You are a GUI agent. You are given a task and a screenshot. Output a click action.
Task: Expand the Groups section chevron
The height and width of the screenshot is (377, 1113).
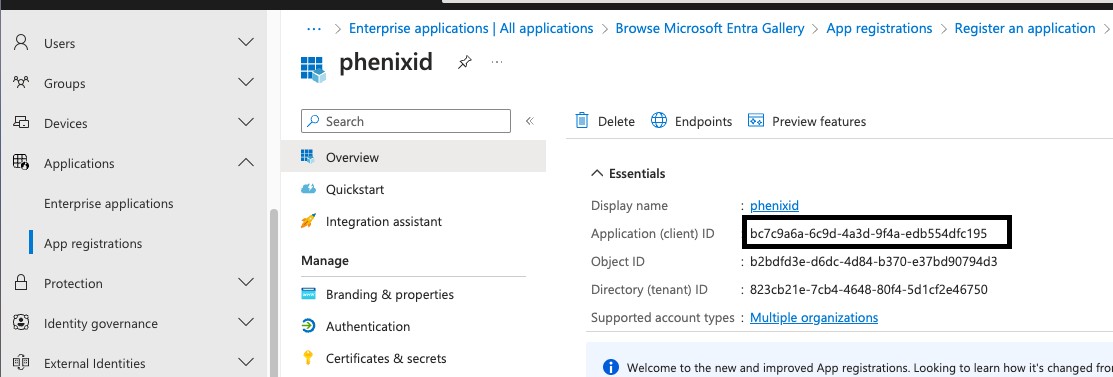(246, 82)
